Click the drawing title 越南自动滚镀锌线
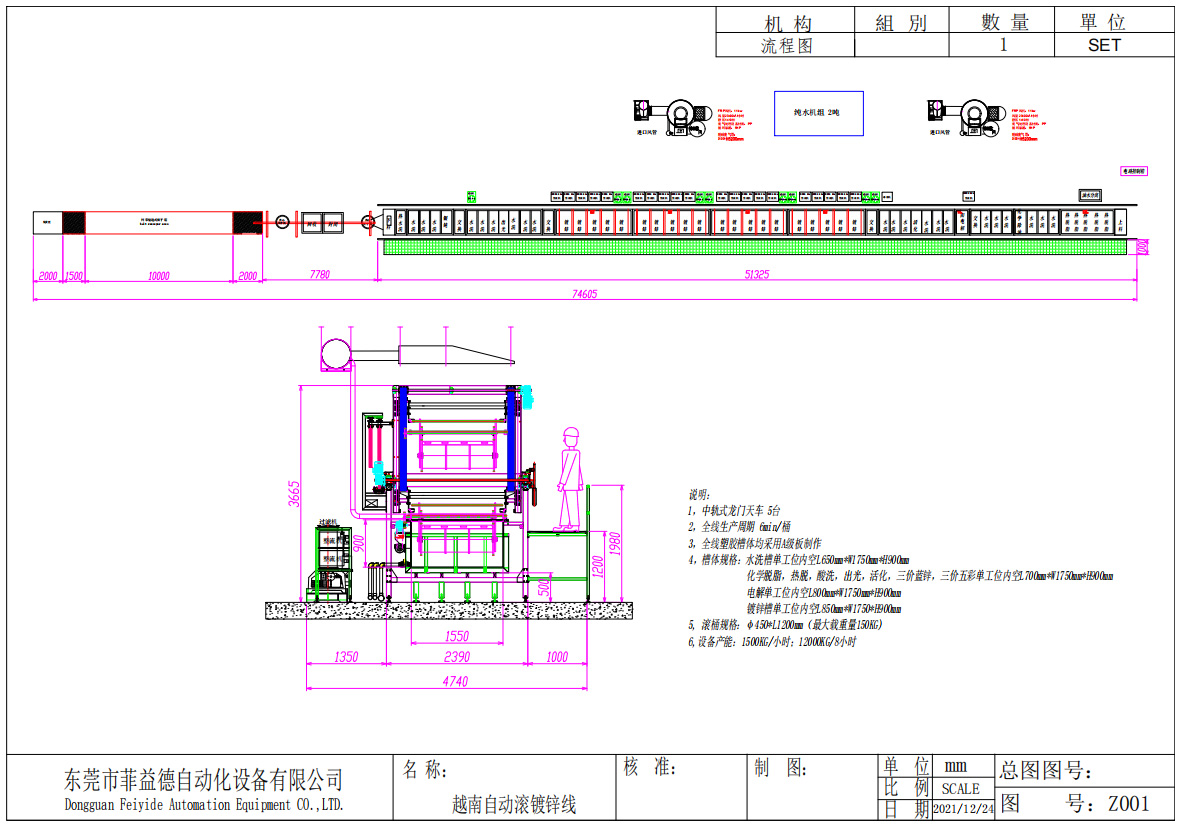1180x825 pixels. (x=514, y=804)
